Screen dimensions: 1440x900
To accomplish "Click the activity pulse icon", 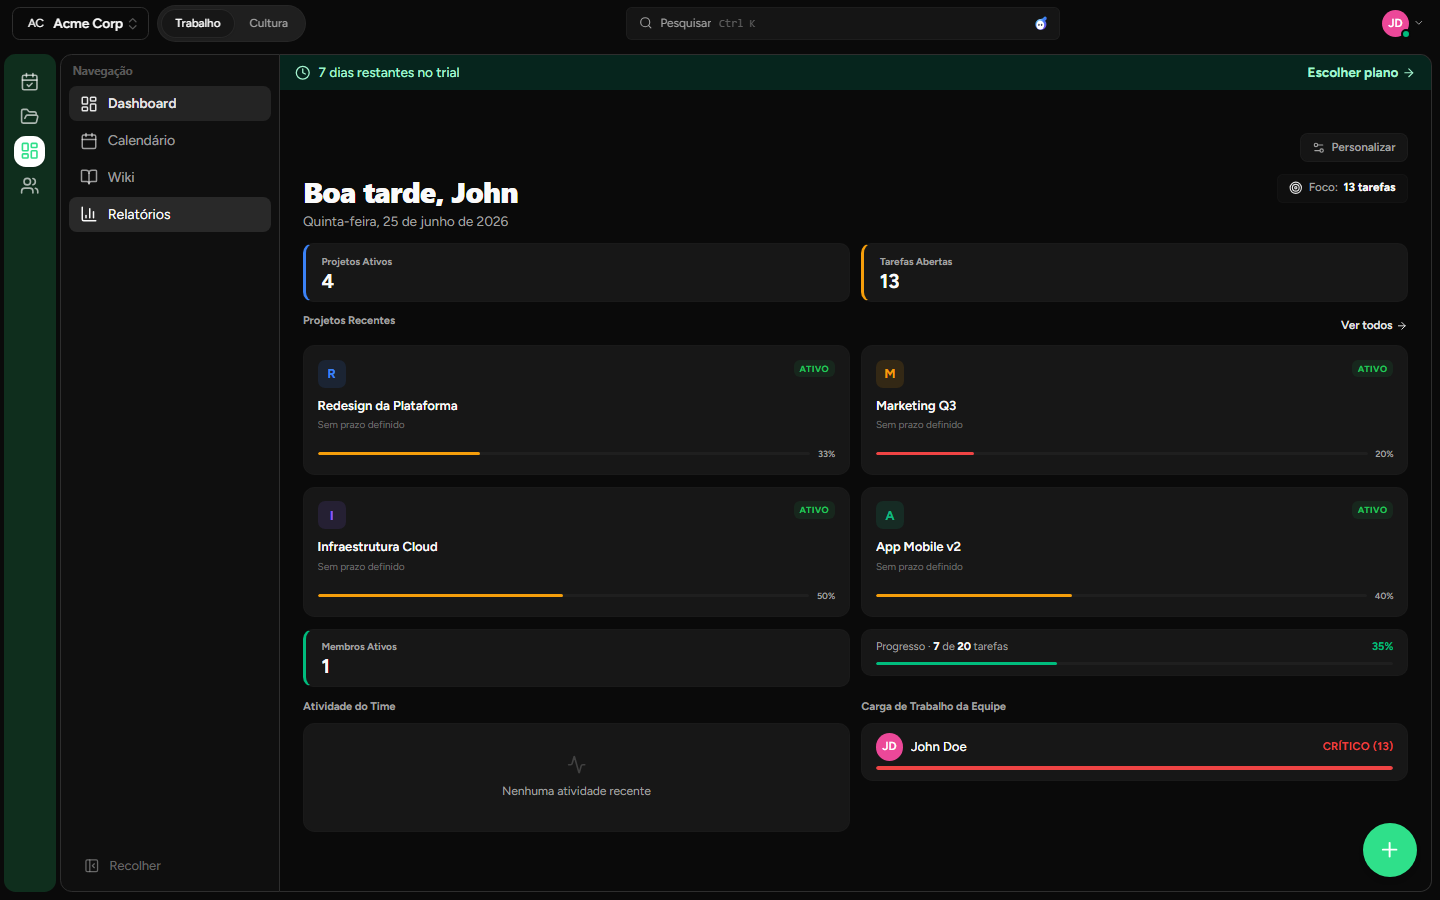I will [x=577, y=765].
